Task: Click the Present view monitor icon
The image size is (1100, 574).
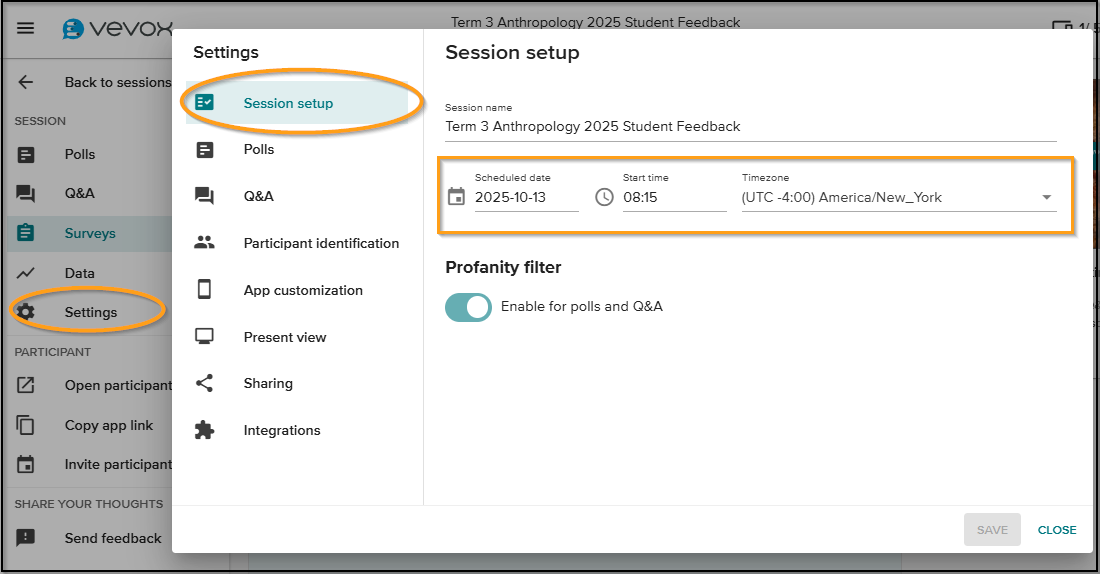Action: [204, 337]
